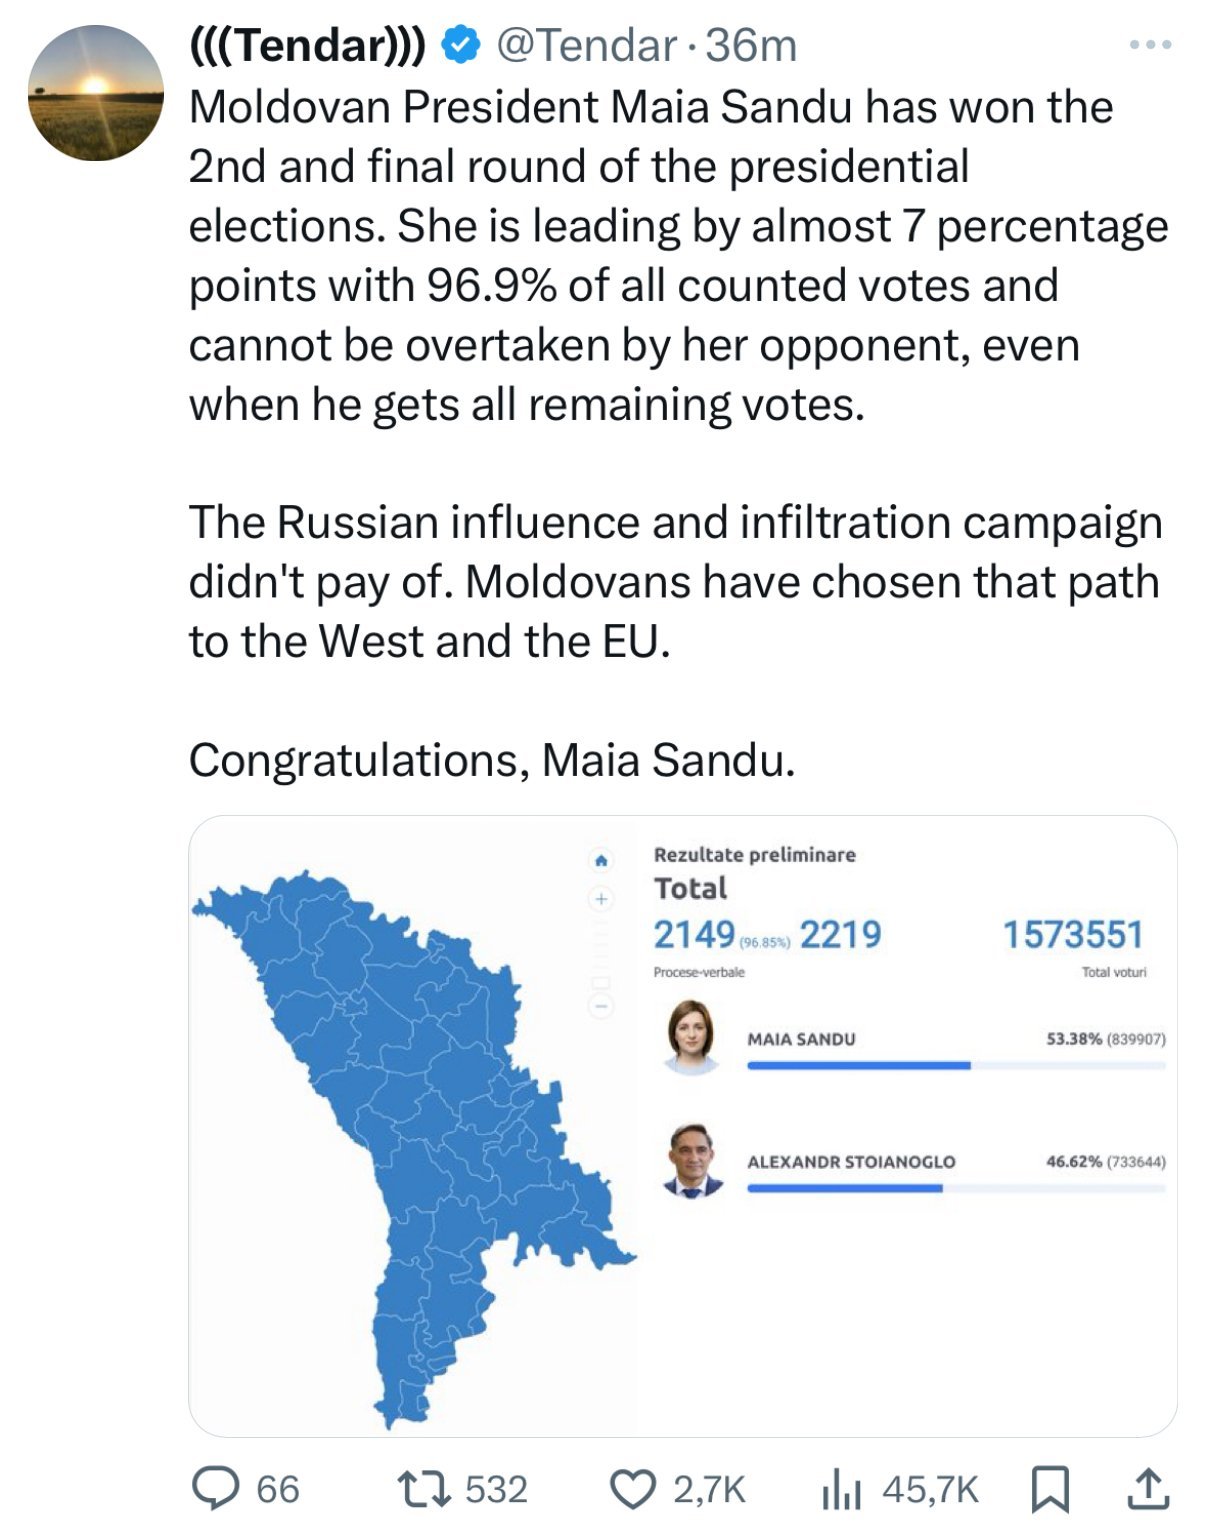Click Maia Sandu's portrait photo

[x=693, y=1036]
